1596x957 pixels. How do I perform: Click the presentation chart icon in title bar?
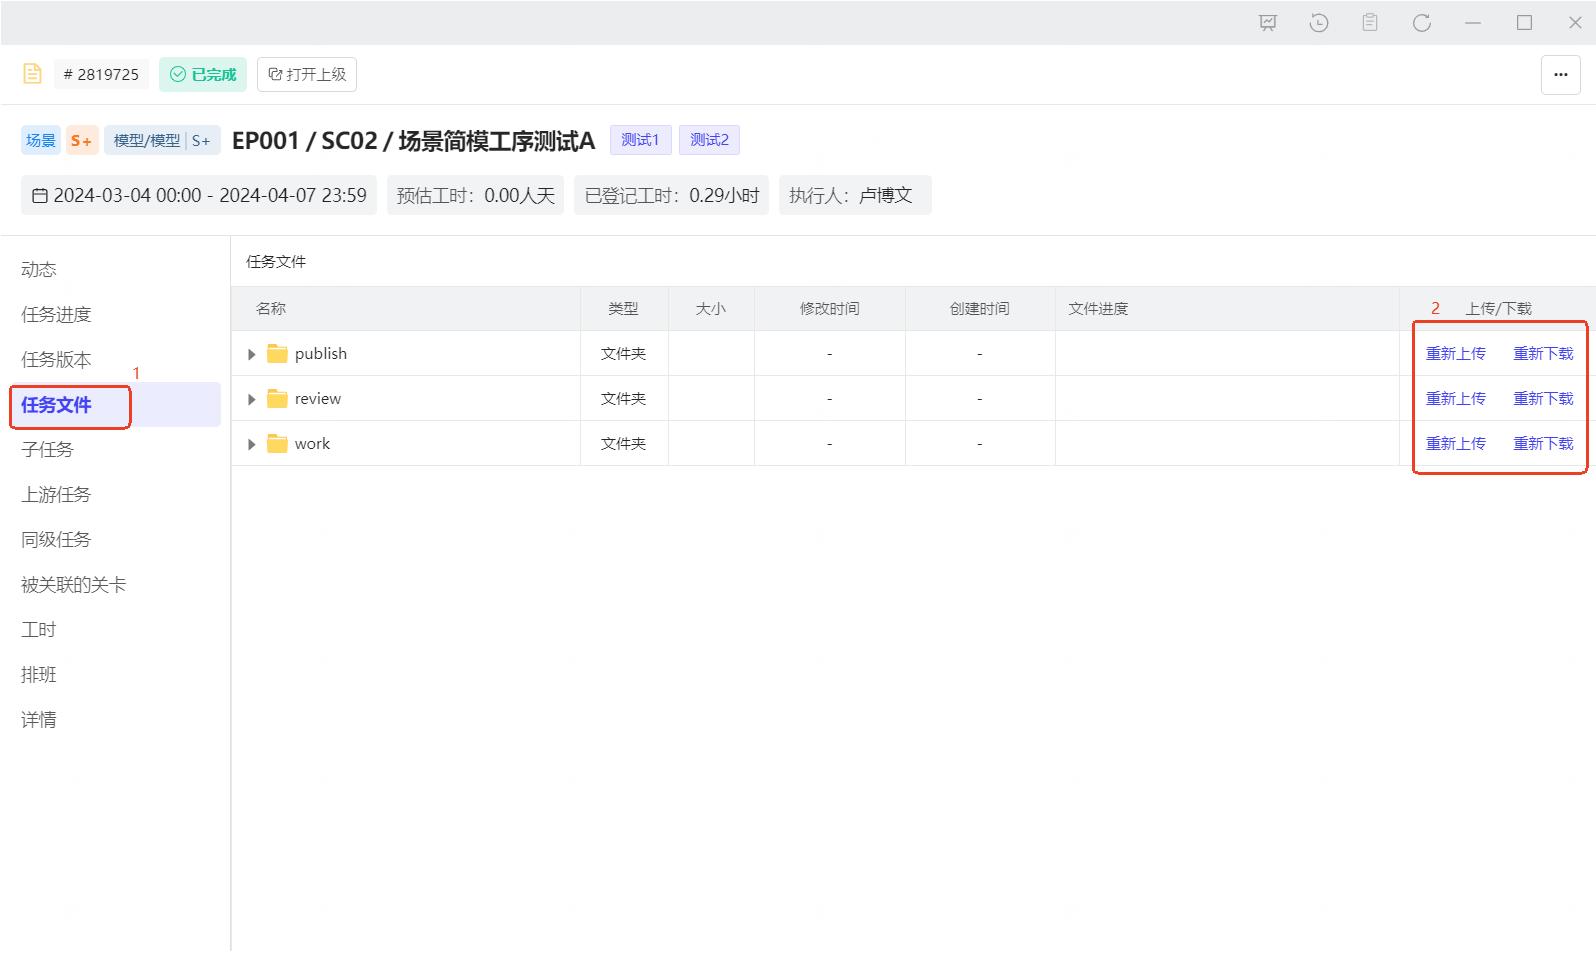[x=1268, y=23]
